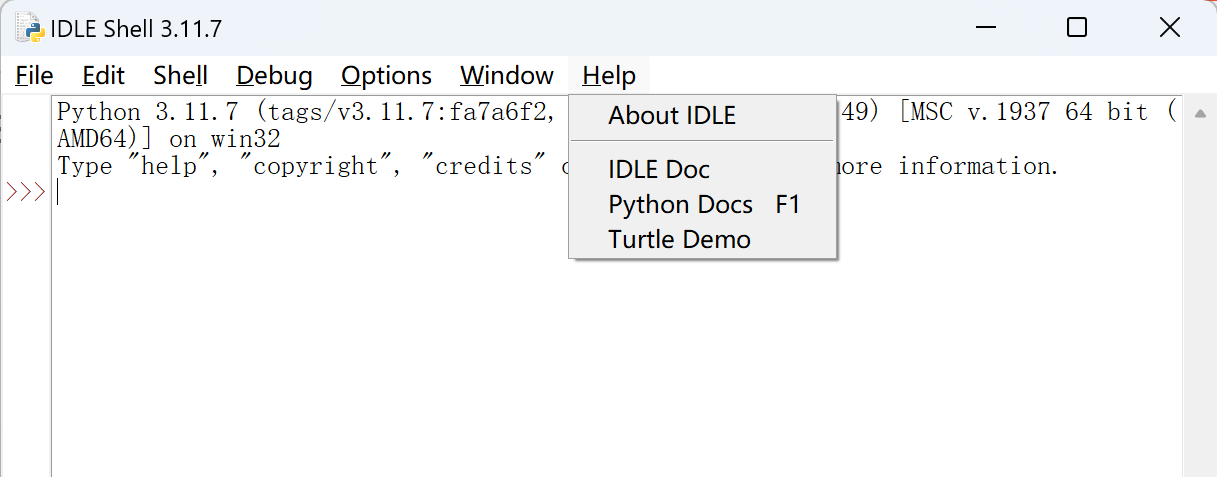Maximize the IDLE Shell window
The height and width of the screenshot is (477, 1217).
click(1076, 28)
